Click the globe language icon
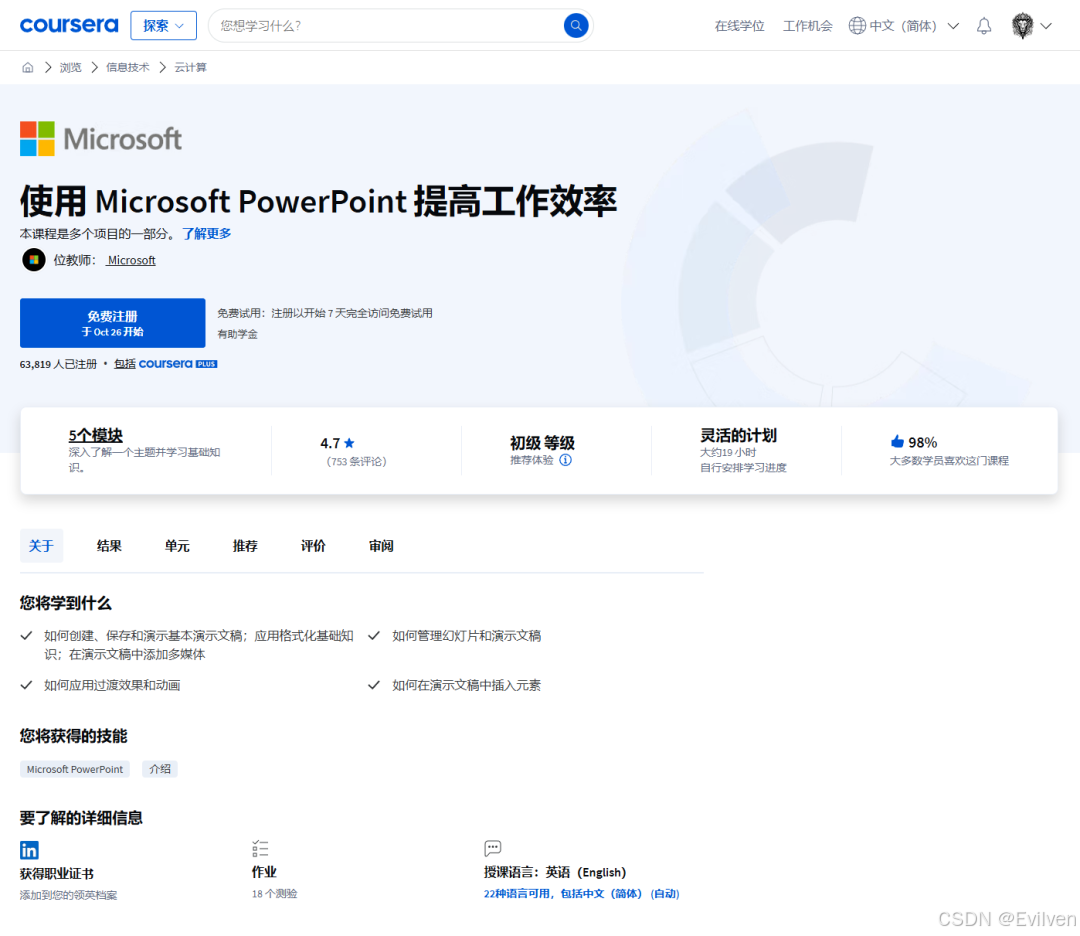The width and height of the screenshot is (1080, 936). [x=857, y=25]
